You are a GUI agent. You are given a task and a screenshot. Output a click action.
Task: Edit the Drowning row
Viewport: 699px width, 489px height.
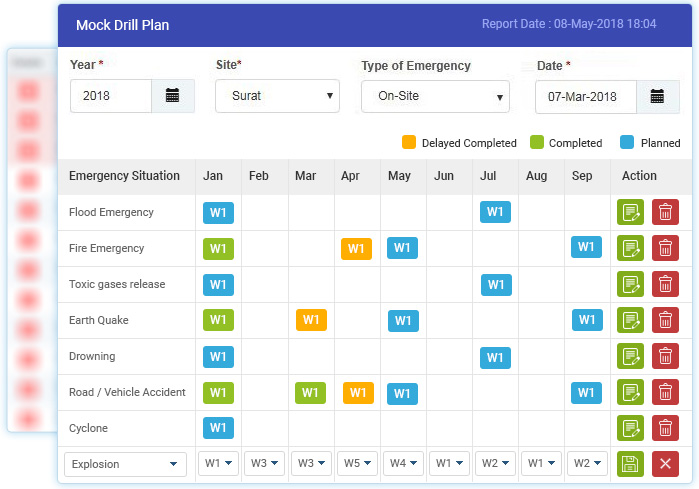pyautogui.click(x=630, y=356)
